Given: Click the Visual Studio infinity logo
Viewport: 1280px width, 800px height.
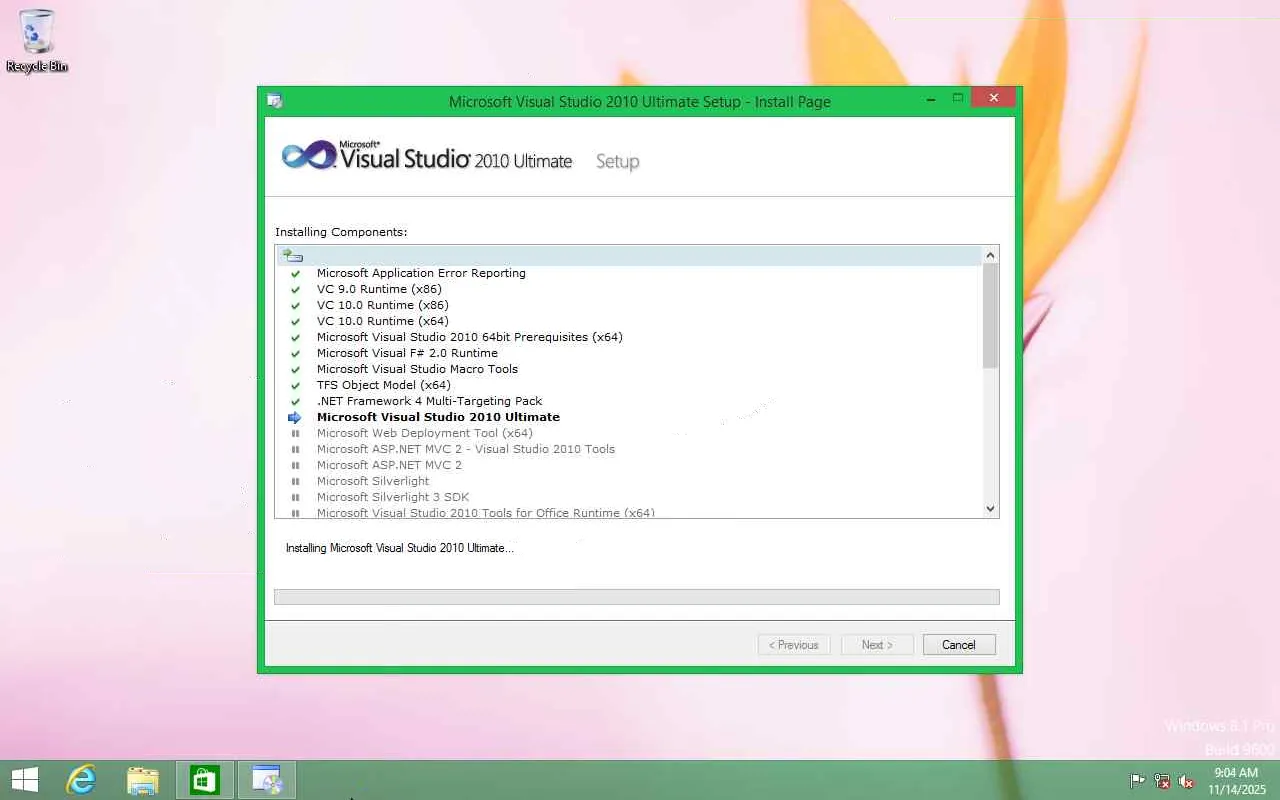Looking at the screenshot, I should pyautogui.click(x=308, y=156).
